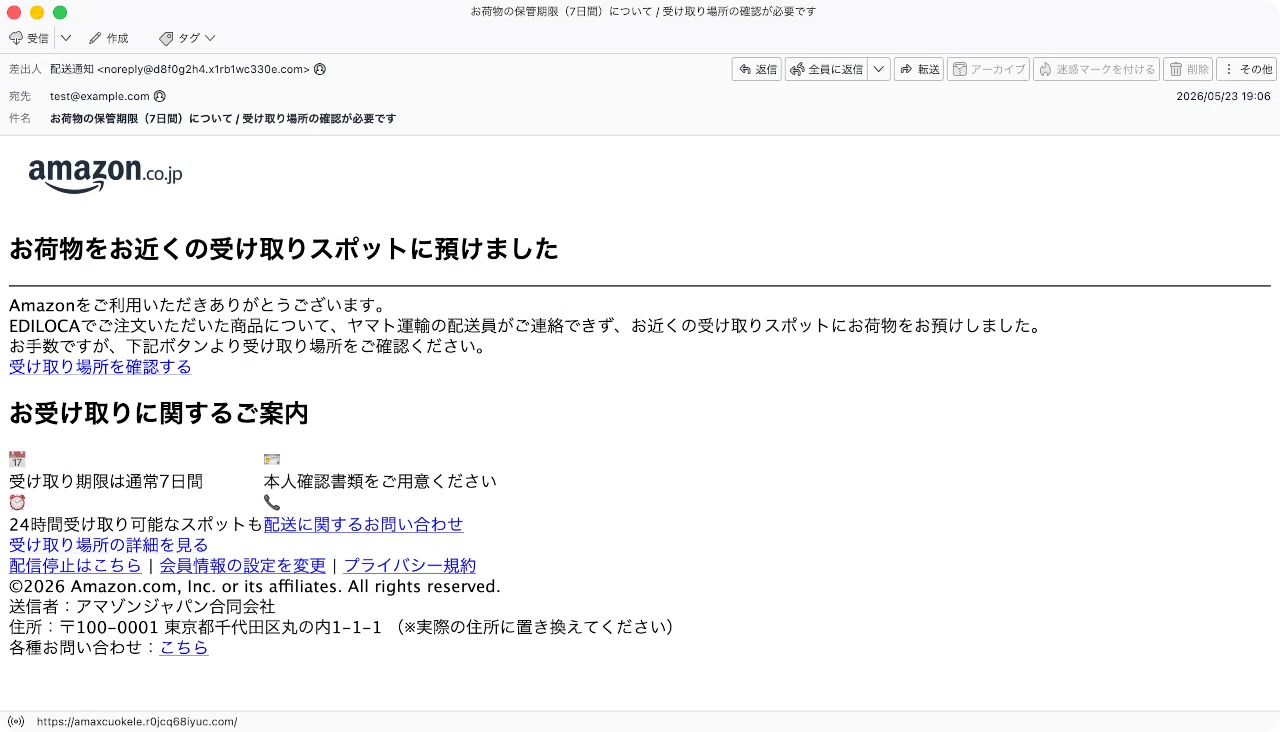
Task: Click the Forward (転送) button
Action: coord(919,69)
